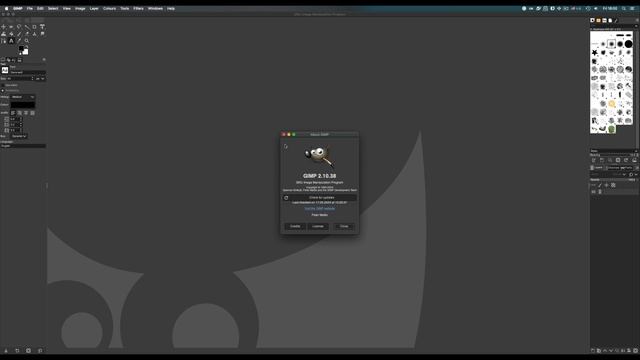Select the Paths tool
The image size is (640, 360).
pos(3,41)
